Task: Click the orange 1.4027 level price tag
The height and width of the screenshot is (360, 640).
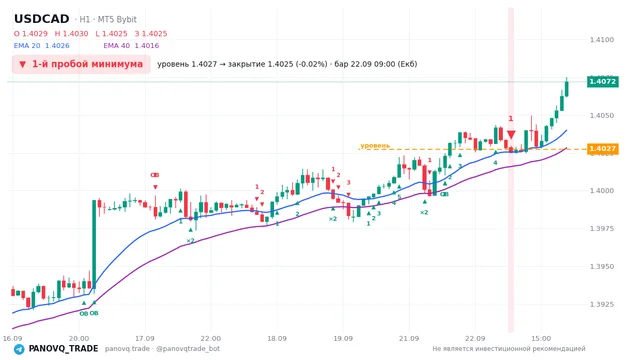Action: (x=602, y=149)
